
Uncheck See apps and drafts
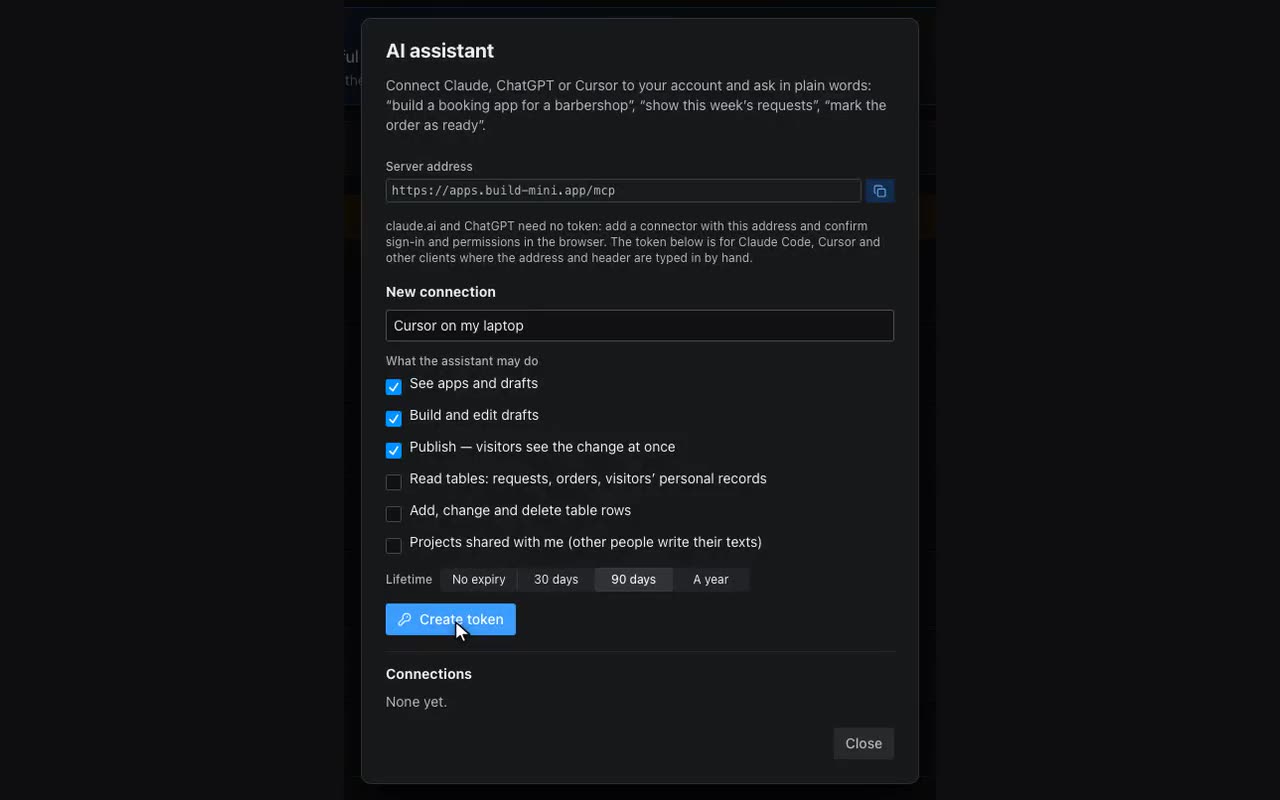point(394,387)
